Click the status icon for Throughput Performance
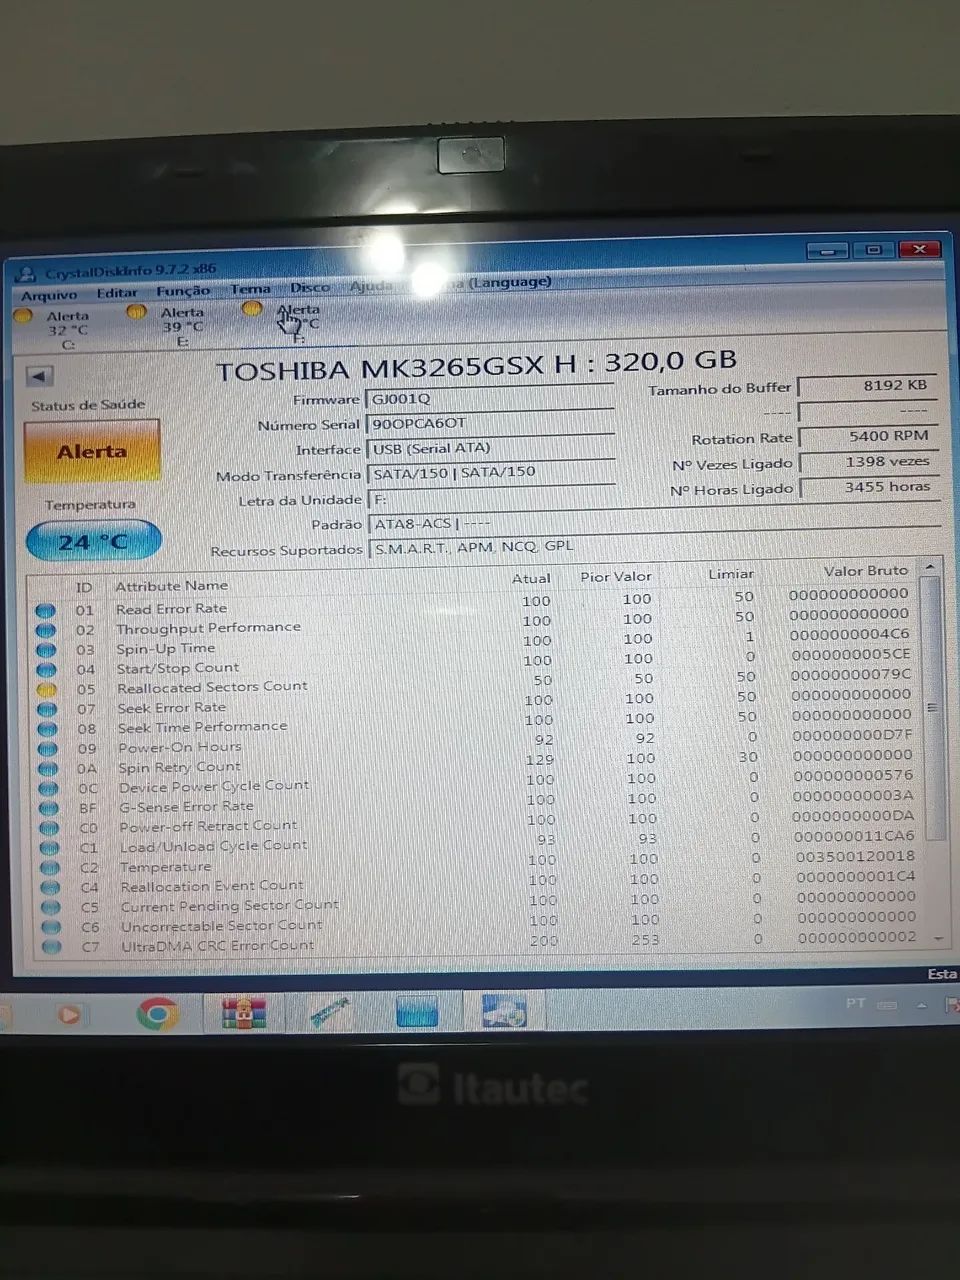 (45, 630)
